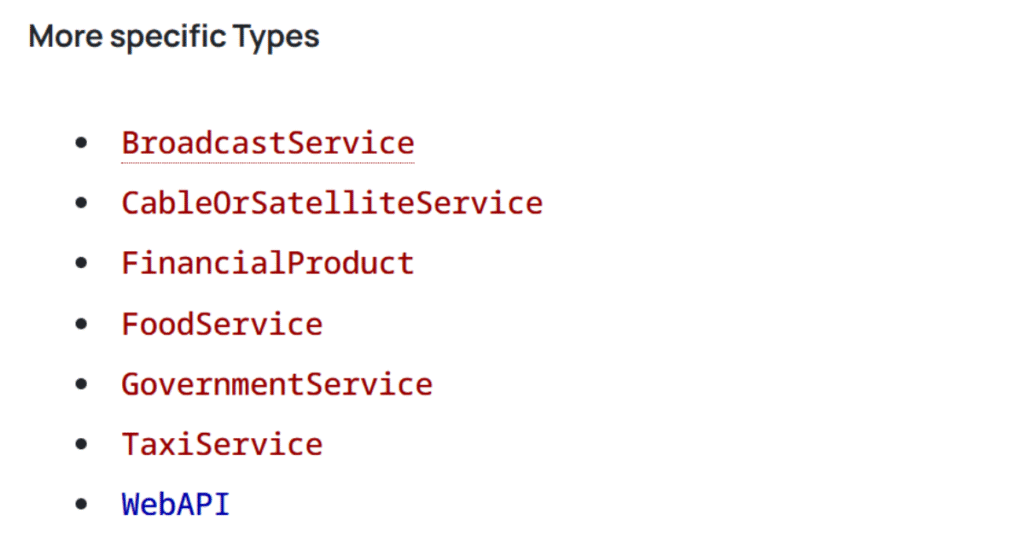Viewport: 1024px width, 555px height.
Task: Open the BroadcastService type link
Action: (267, 143)
